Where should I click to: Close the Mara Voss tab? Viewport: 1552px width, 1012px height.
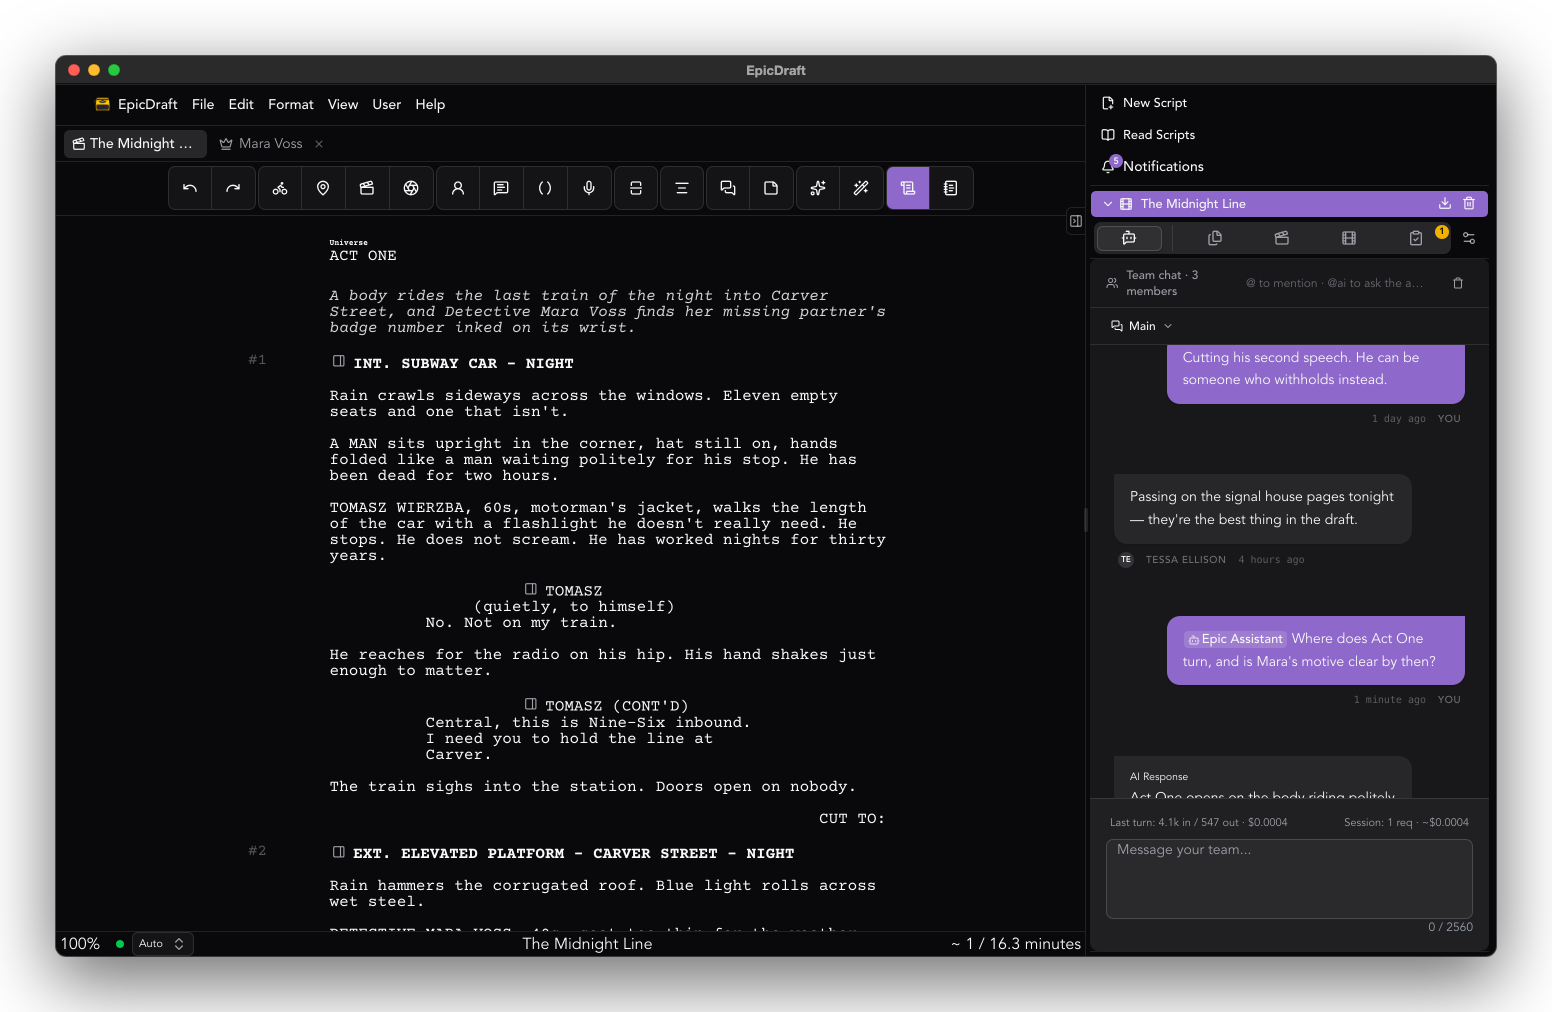click(x=319, y=144)
